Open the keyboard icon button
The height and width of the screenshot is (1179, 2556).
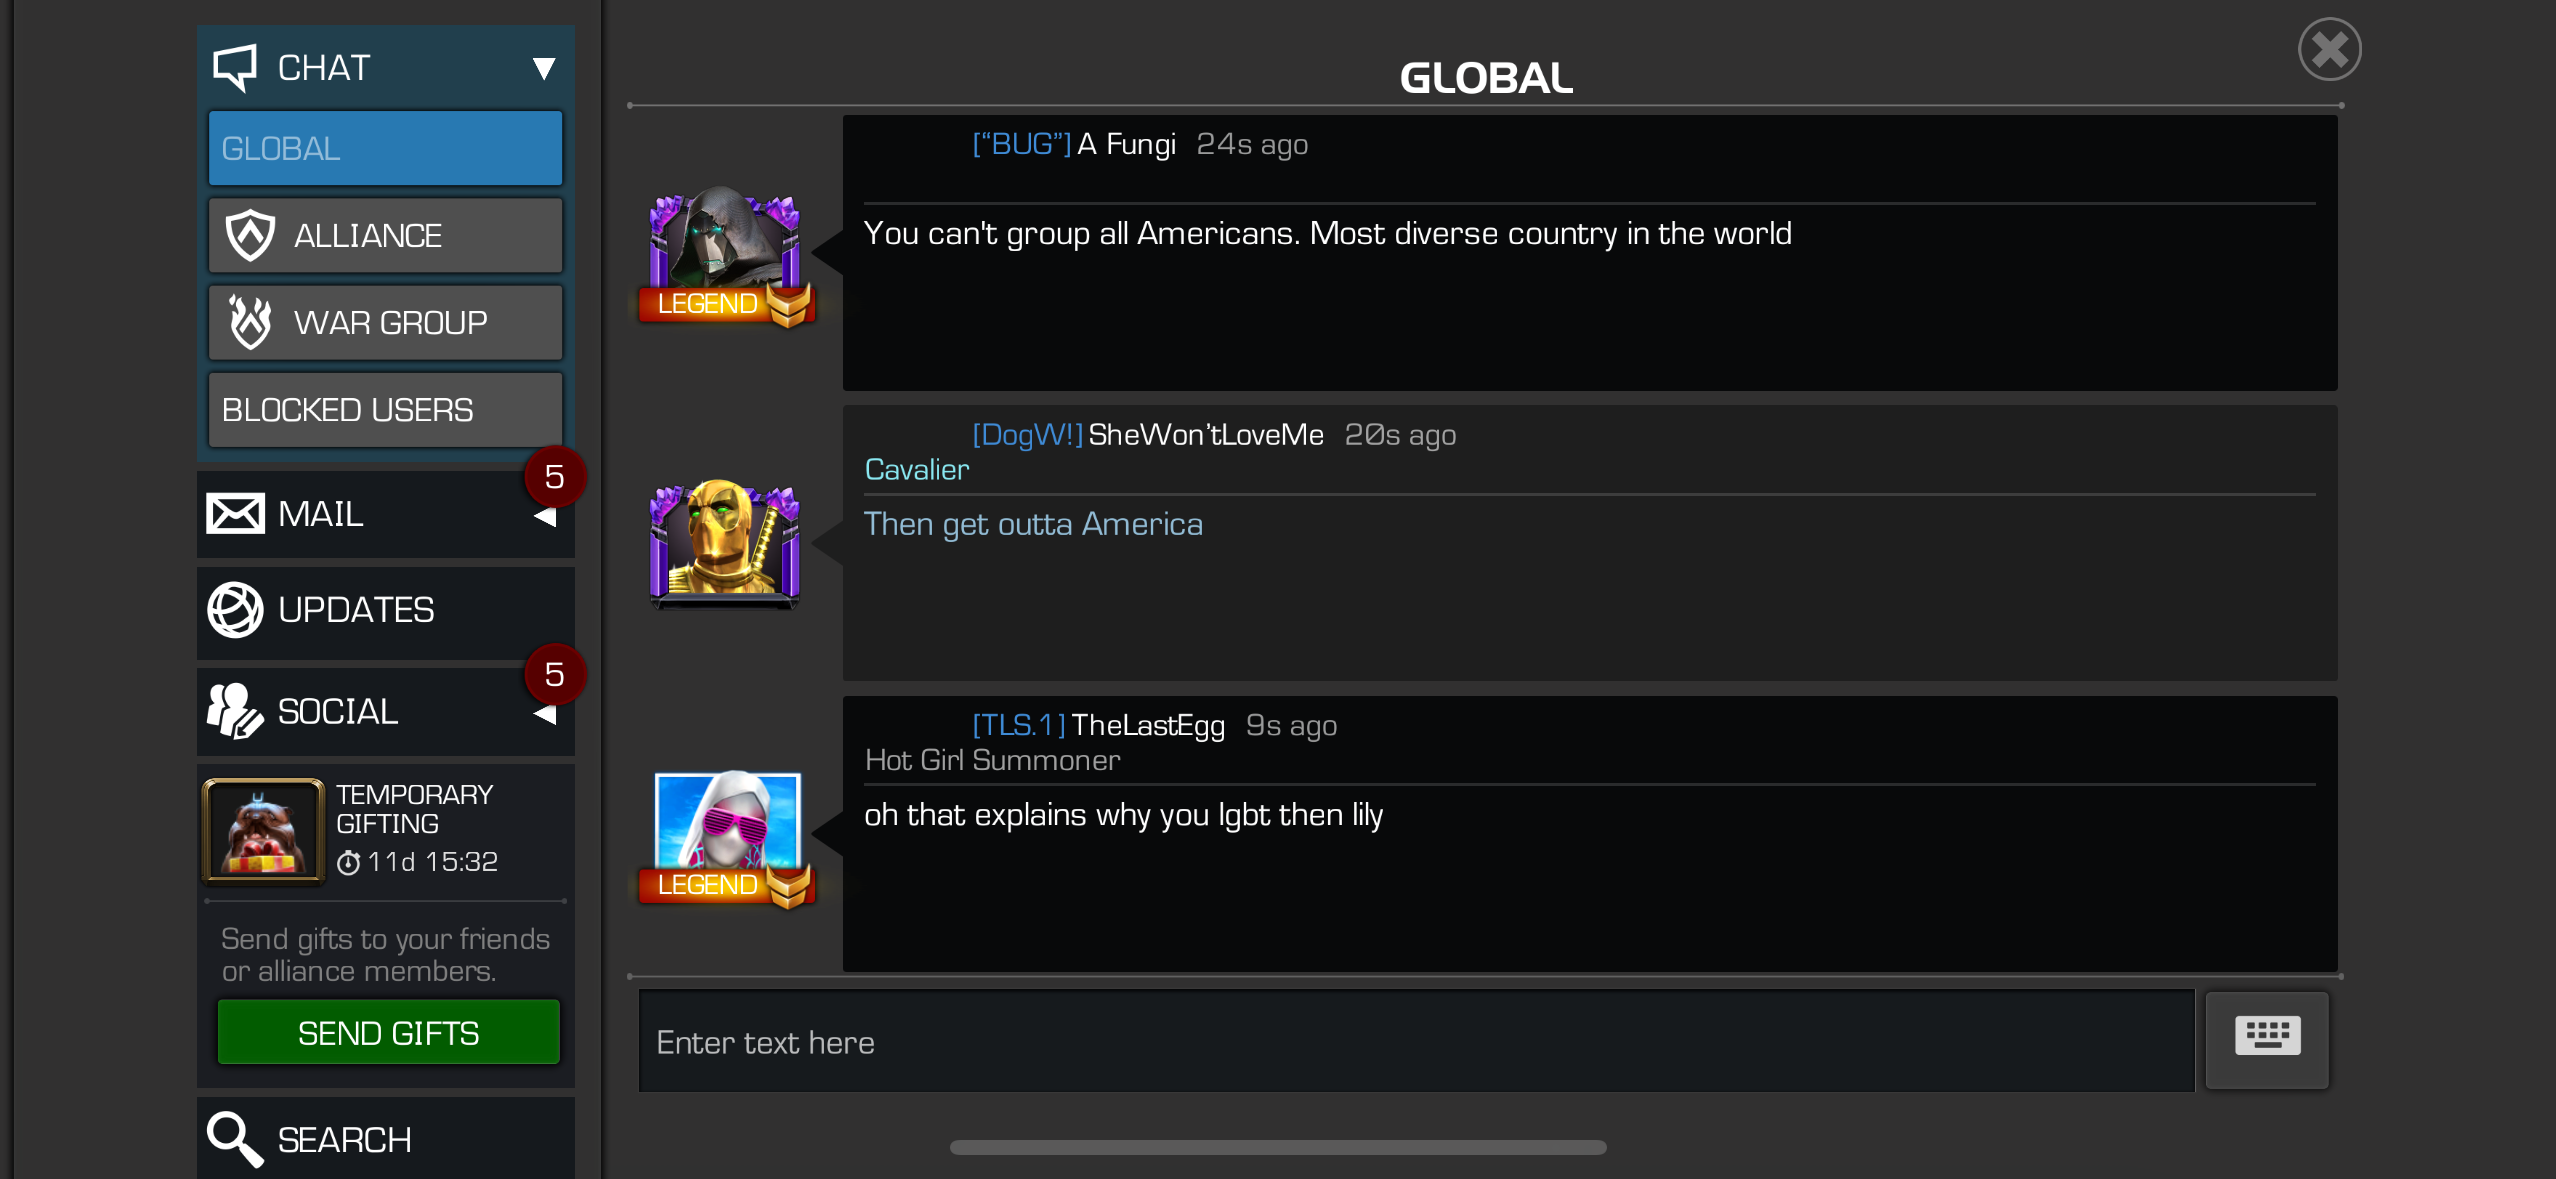click(x=2266, y=1038)
